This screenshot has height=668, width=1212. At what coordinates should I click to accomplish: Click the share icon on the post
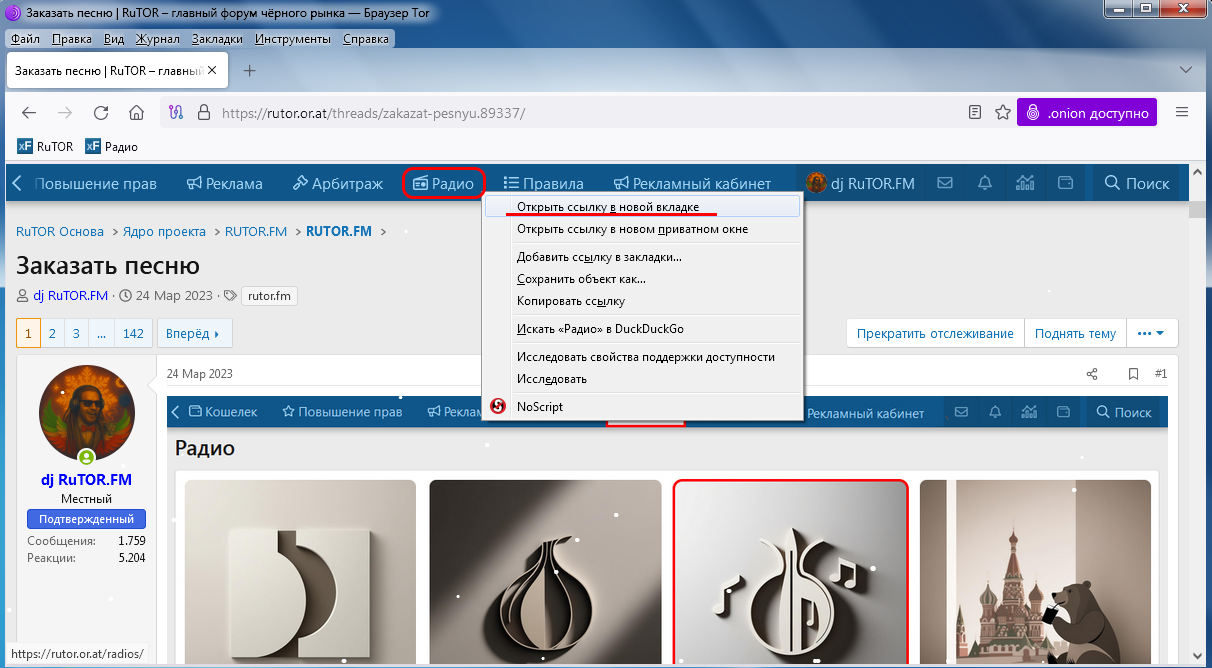(1092, 374)
